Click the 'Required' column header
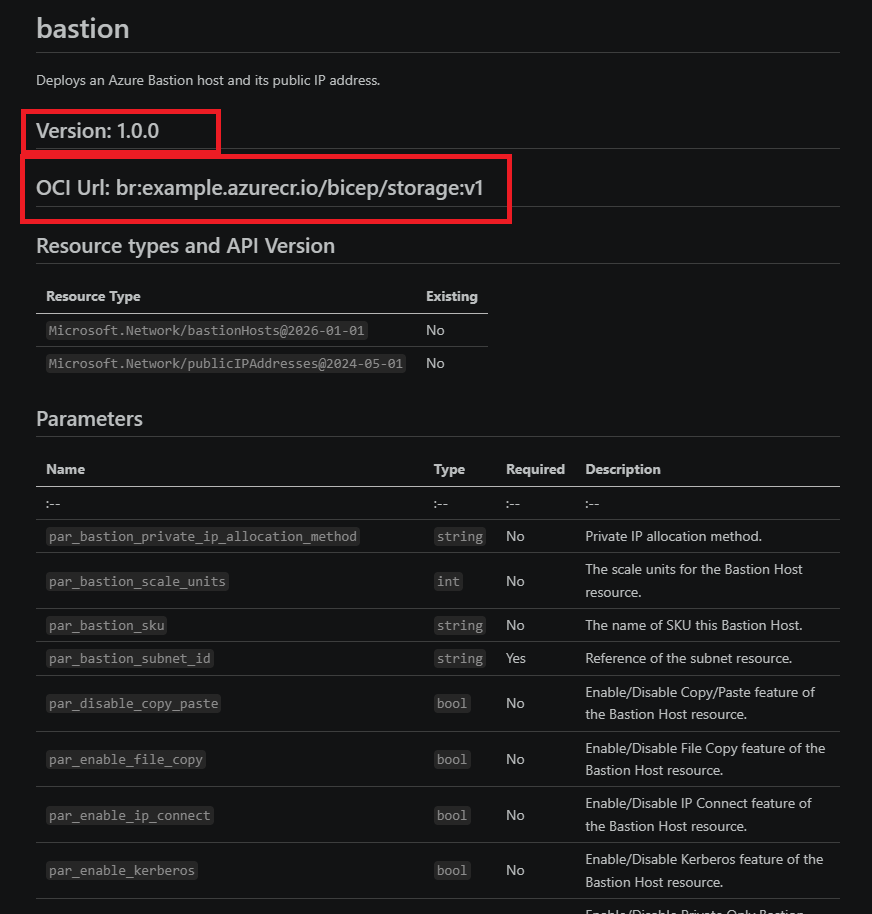This screenshot has height=914, width=872. pyautogui.click(x=535, y=469)
